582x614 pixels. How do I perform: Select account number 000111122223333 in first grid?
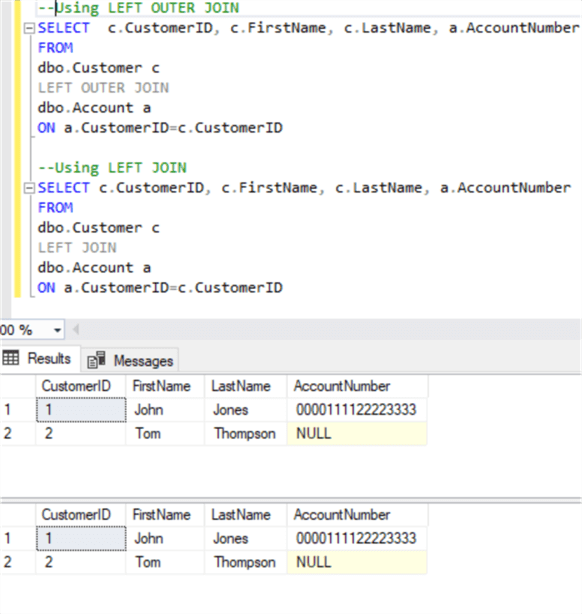click(x=357, y=410)
